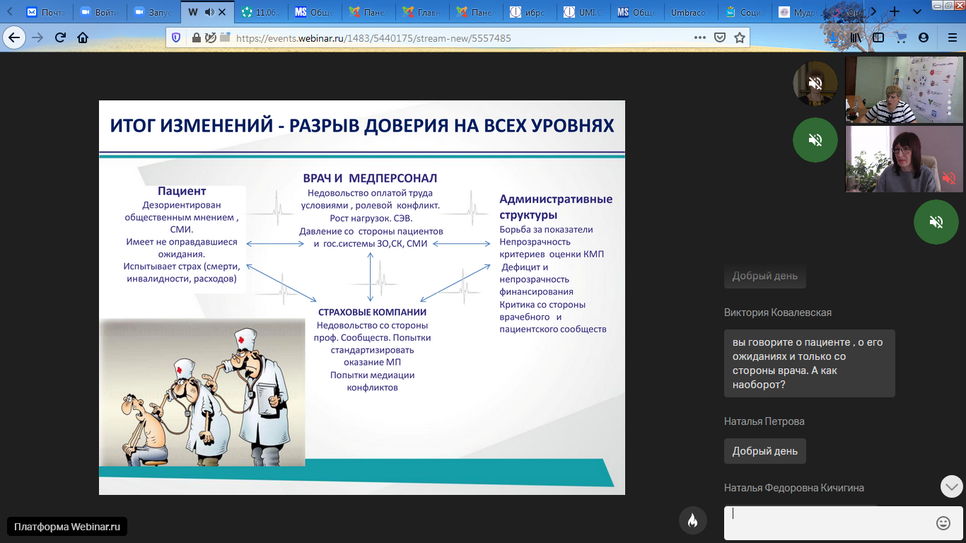Screen dimensions: 966x543
Task: Unmute the middle green speaker circle
Action: [x=815, y=140]
